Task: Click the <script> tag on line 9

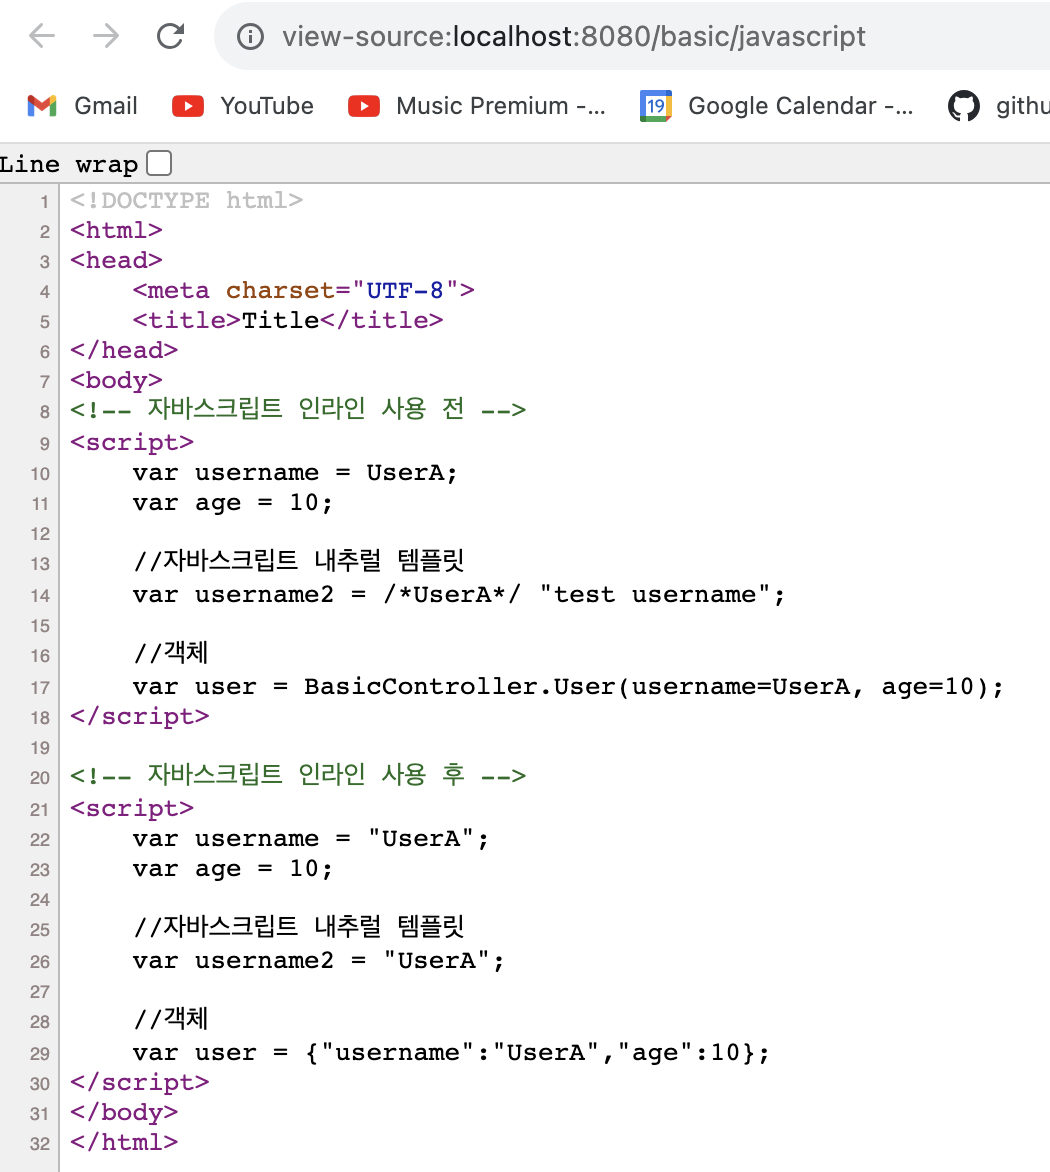Action: click(132, 442)
